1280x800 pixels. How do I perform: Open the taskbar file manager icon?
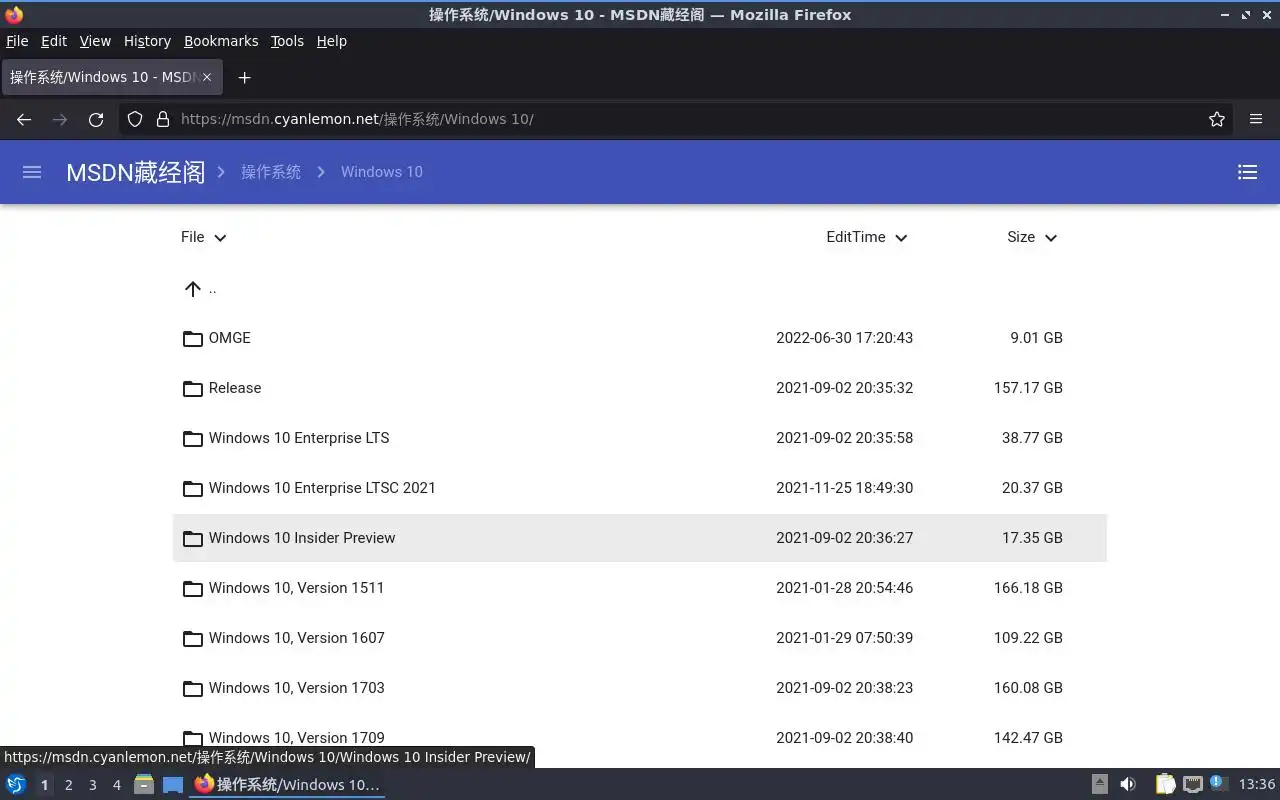144,785
